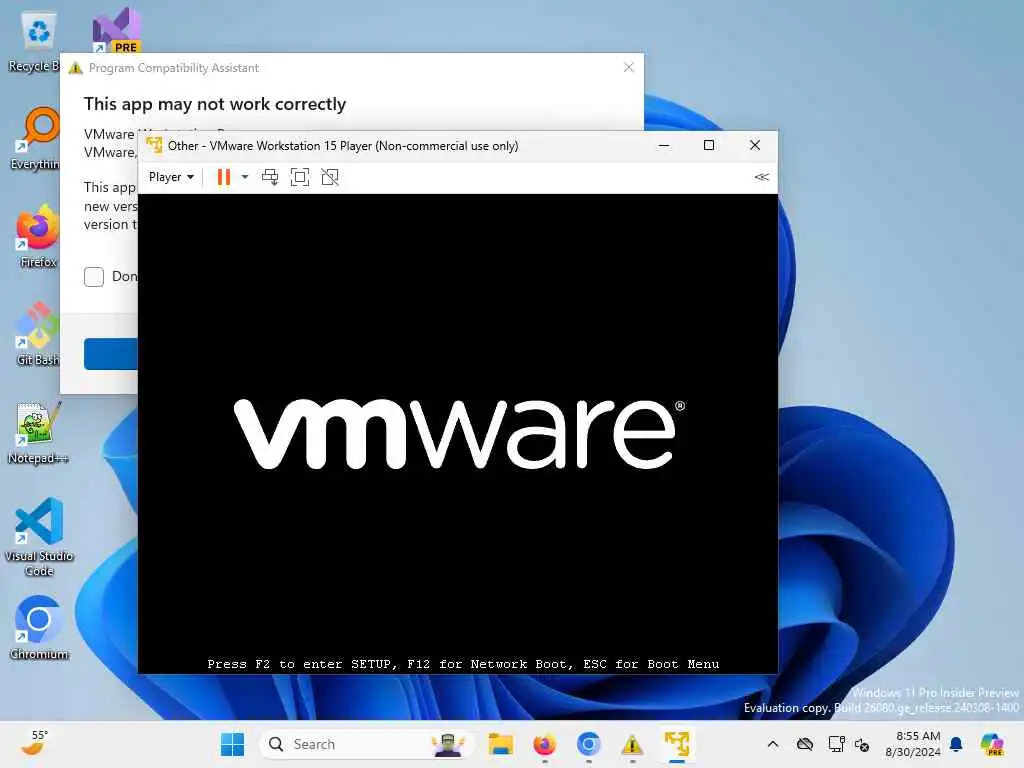Toggle Unity mode icon in VMware toolbar
The image size is (1024, 768).
tap(330, 177)
